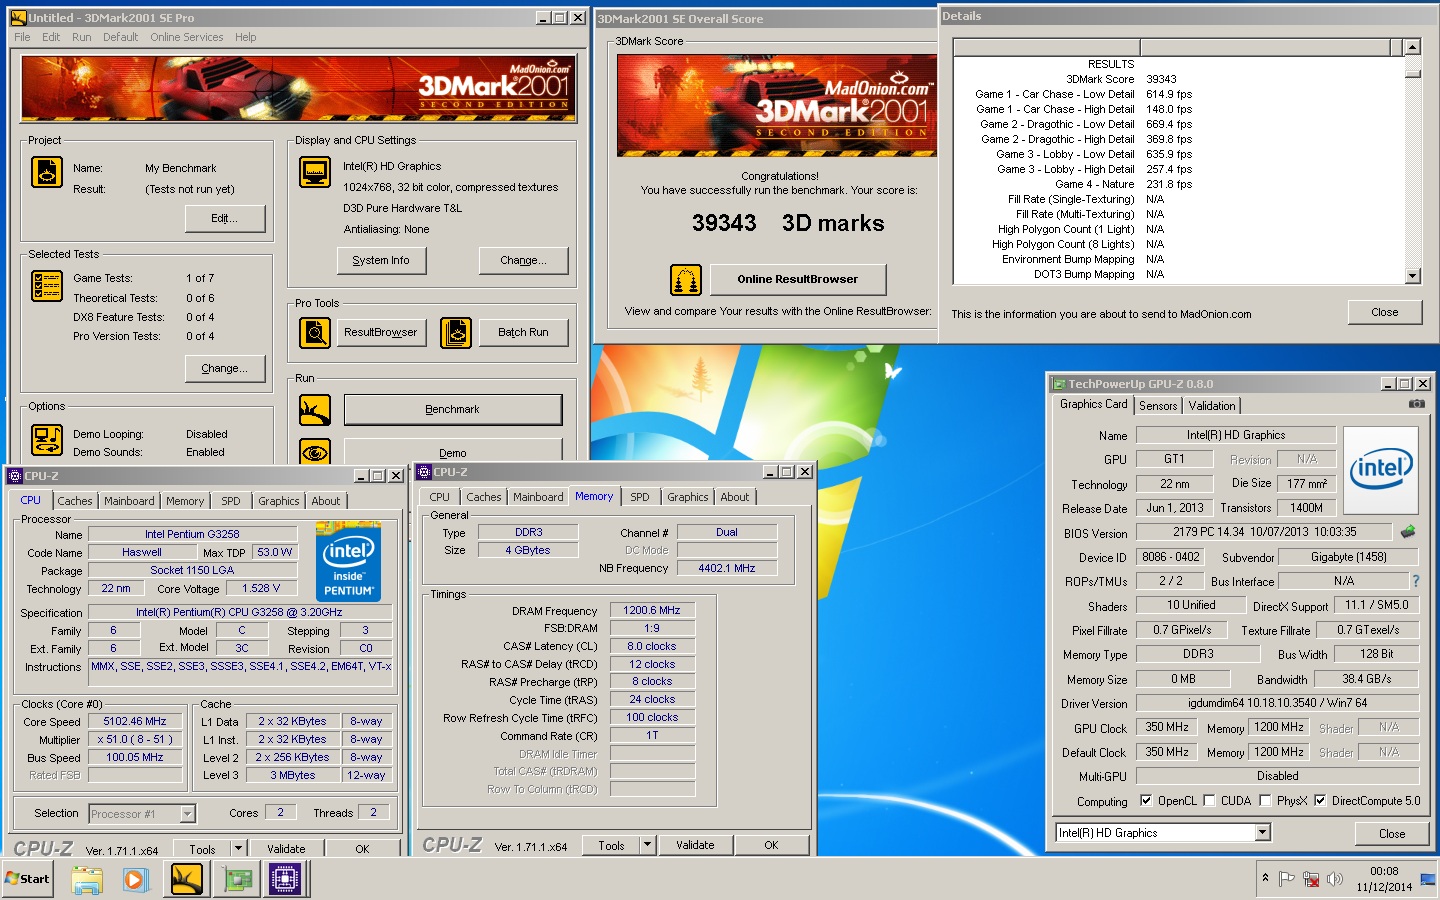
Task: Click the Intel Pentium inside logo in CPU-Z
Action: tap(348, 561)
